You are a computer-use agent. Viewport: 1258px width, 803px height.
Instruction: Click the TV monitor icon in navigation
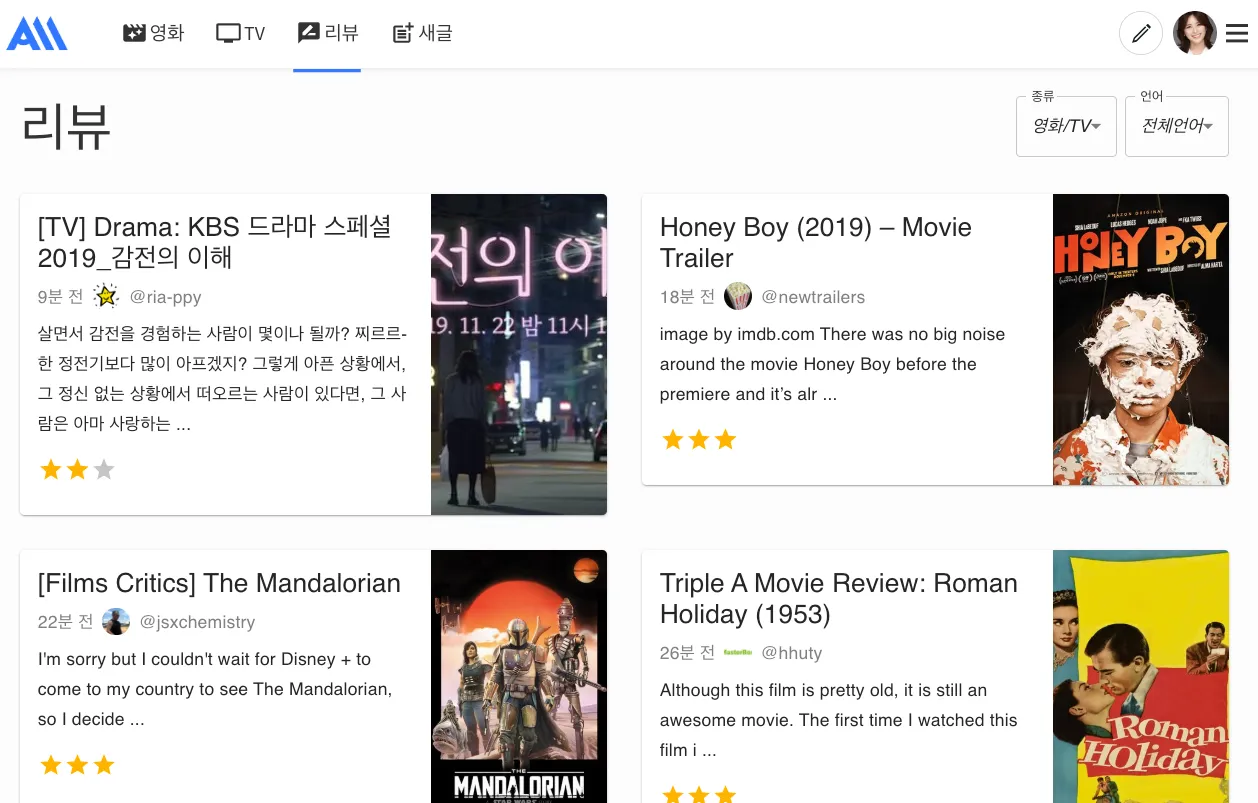point(228,34)
